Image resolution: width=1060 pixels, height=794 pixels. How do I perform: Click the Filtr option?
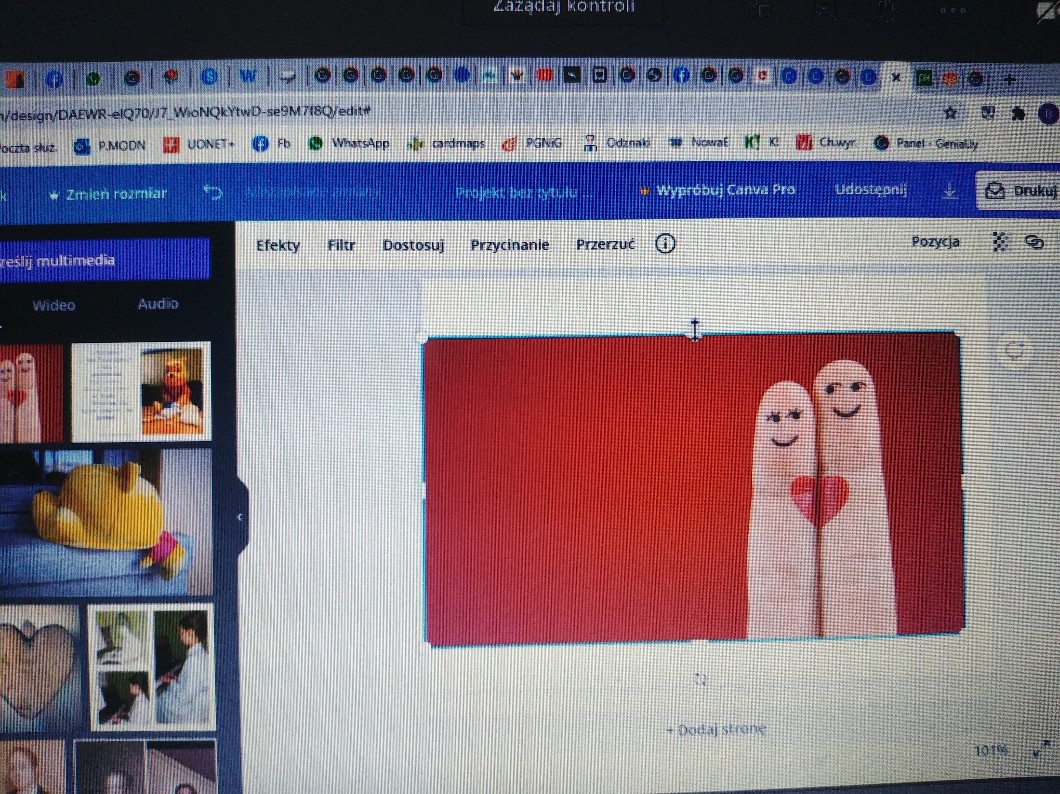(x=341, y=245)
